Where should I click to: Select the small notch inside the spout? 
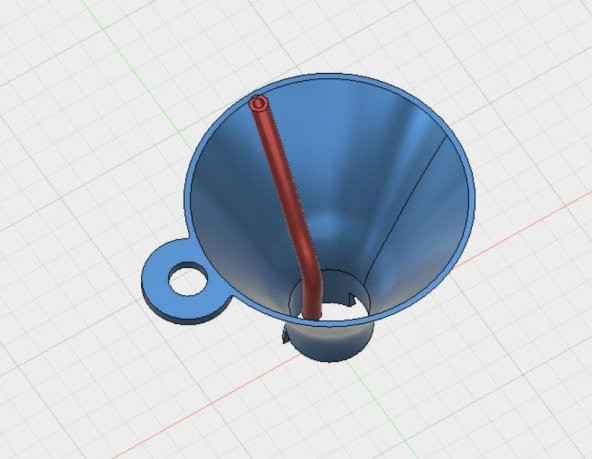(352, 299)
